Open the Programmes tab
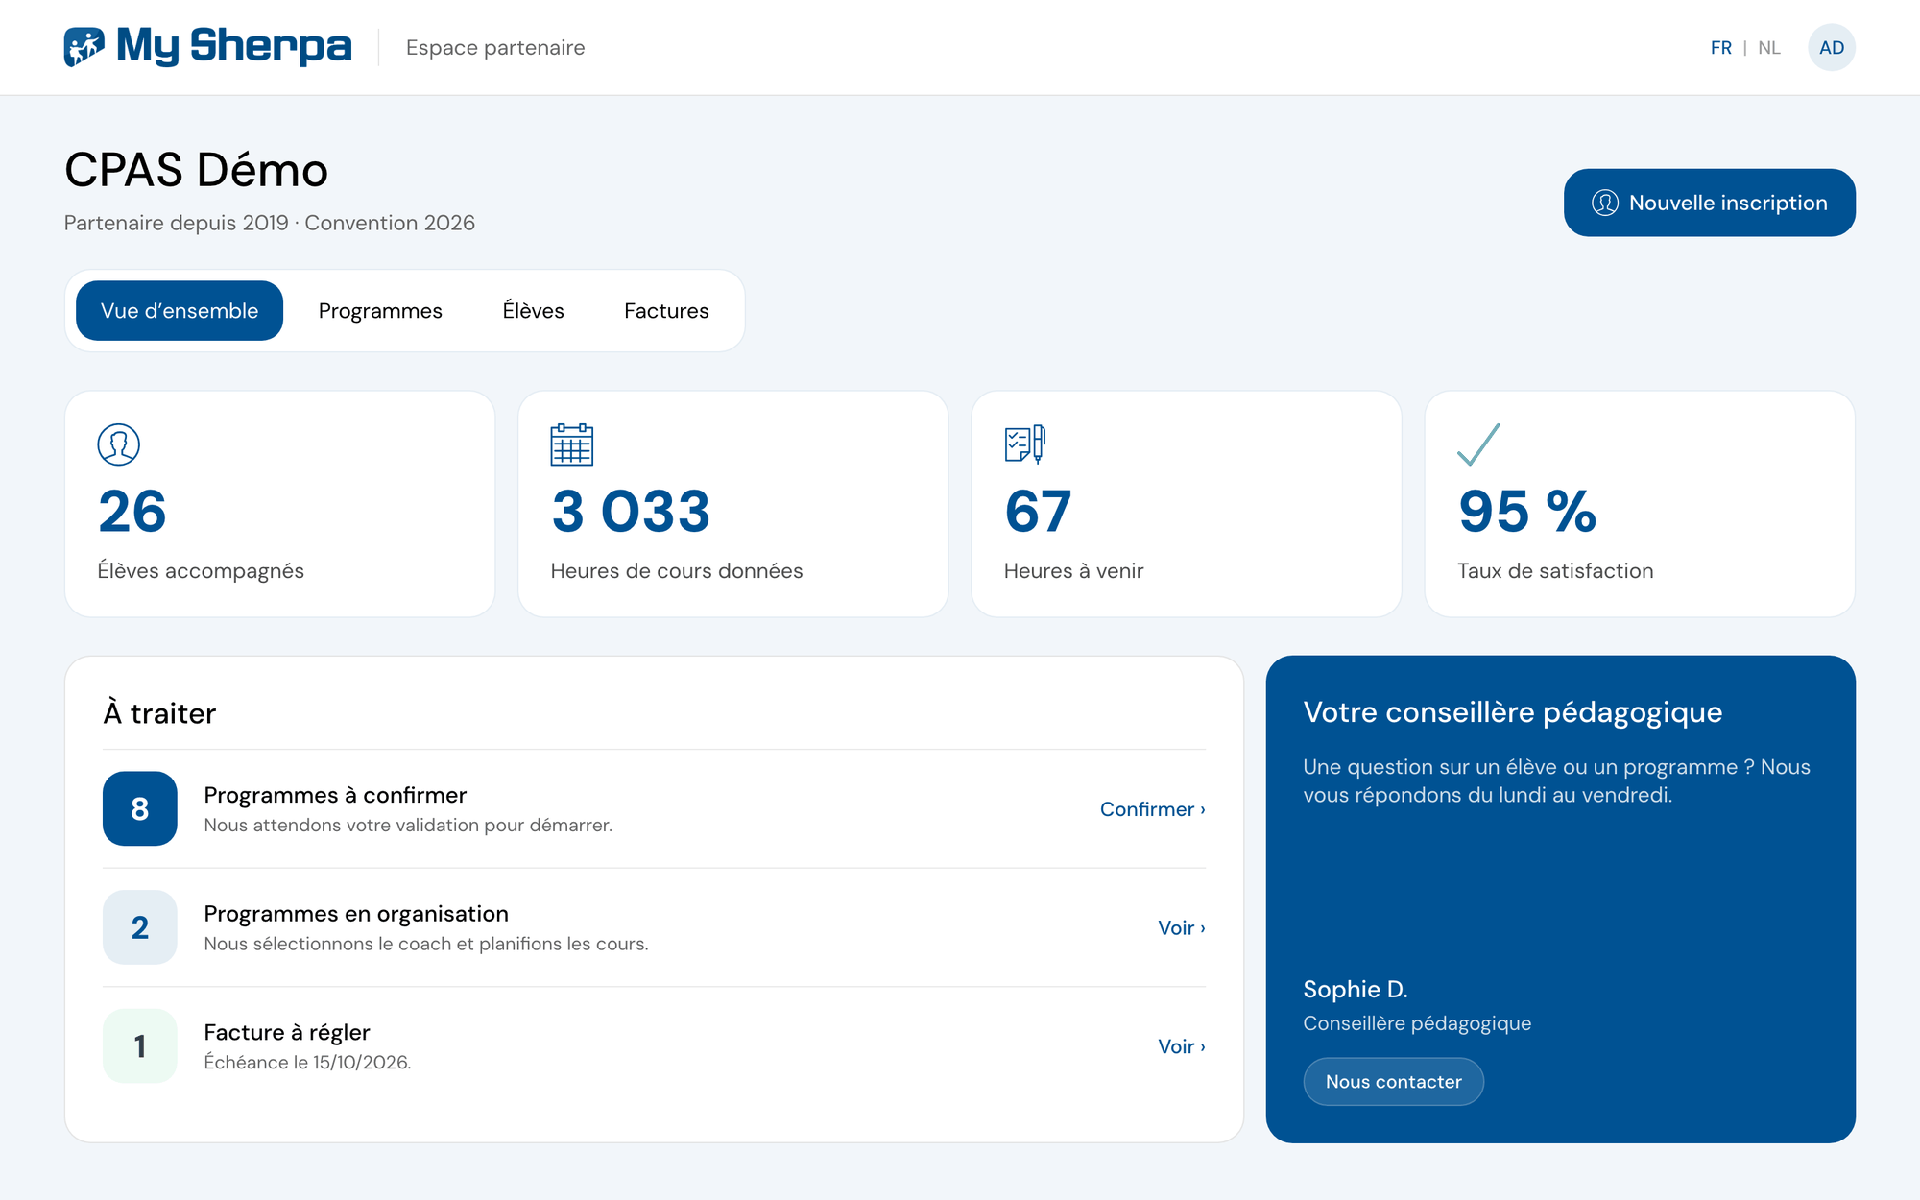Image resolution: width=1920 pixels, height=1200 pixels. coord(380,311)
